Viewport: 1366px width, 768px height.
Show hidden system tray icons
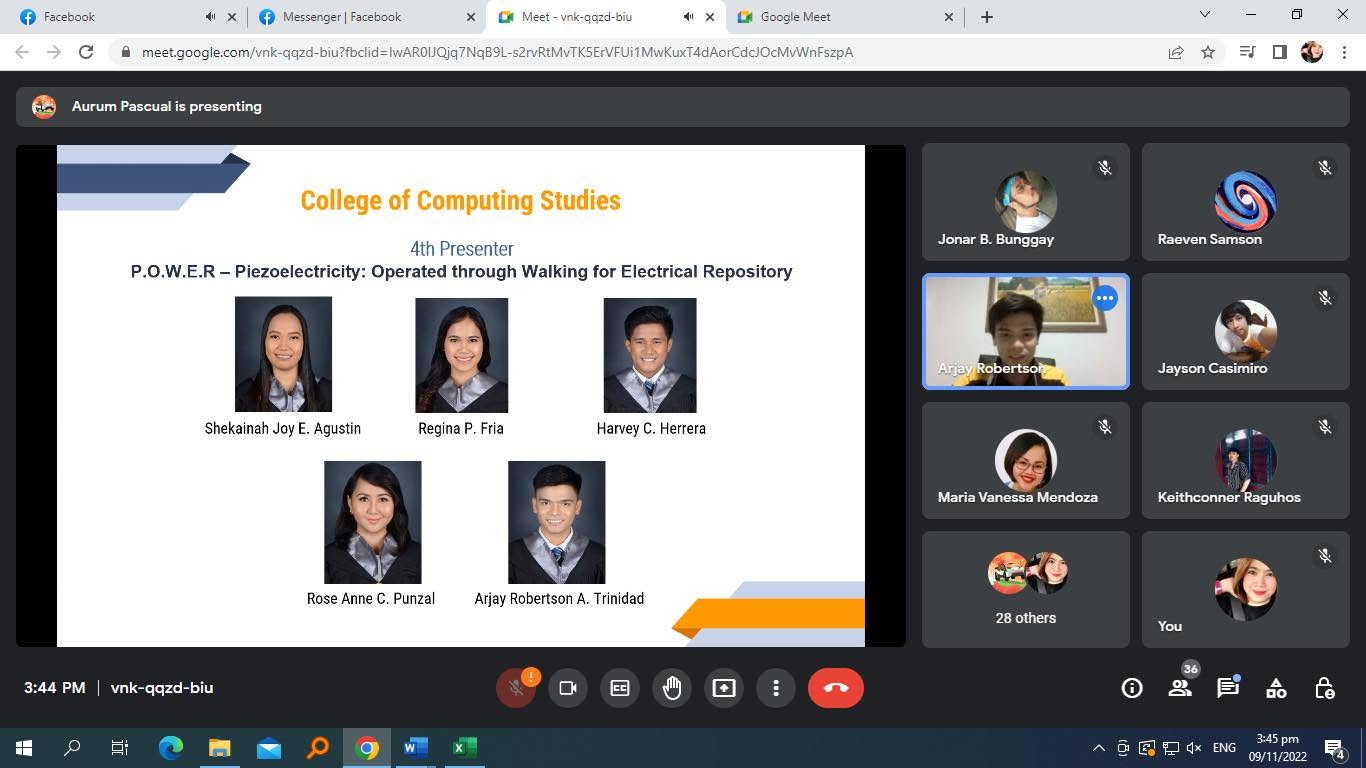1098,748
